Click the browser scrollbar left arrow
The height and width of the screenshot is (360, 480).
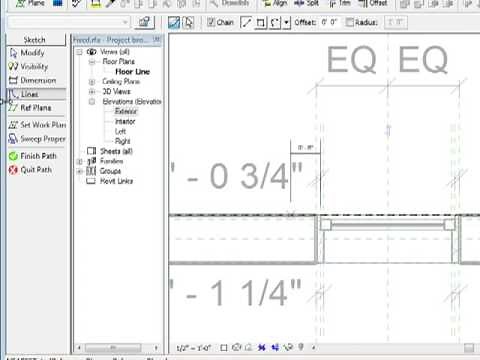(79, 348)
